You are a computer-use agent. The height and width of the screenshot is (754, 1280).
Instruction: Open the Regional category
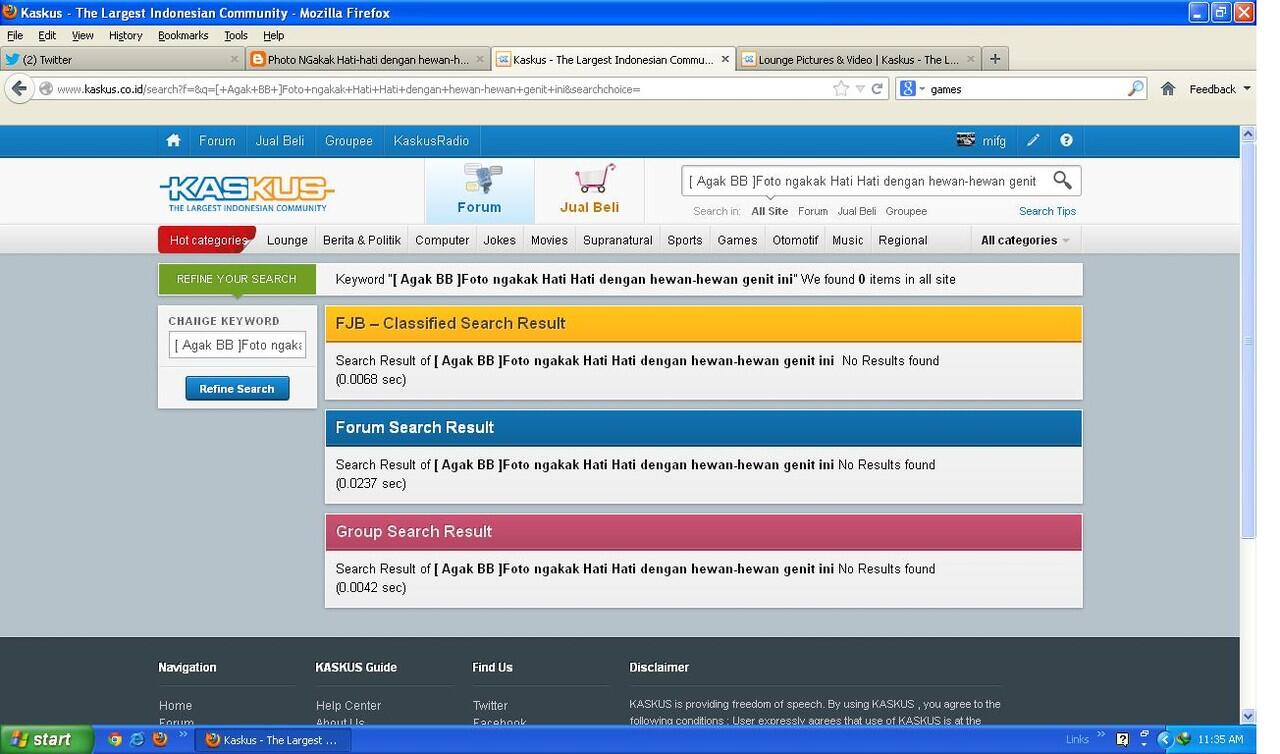click(903, 240)
